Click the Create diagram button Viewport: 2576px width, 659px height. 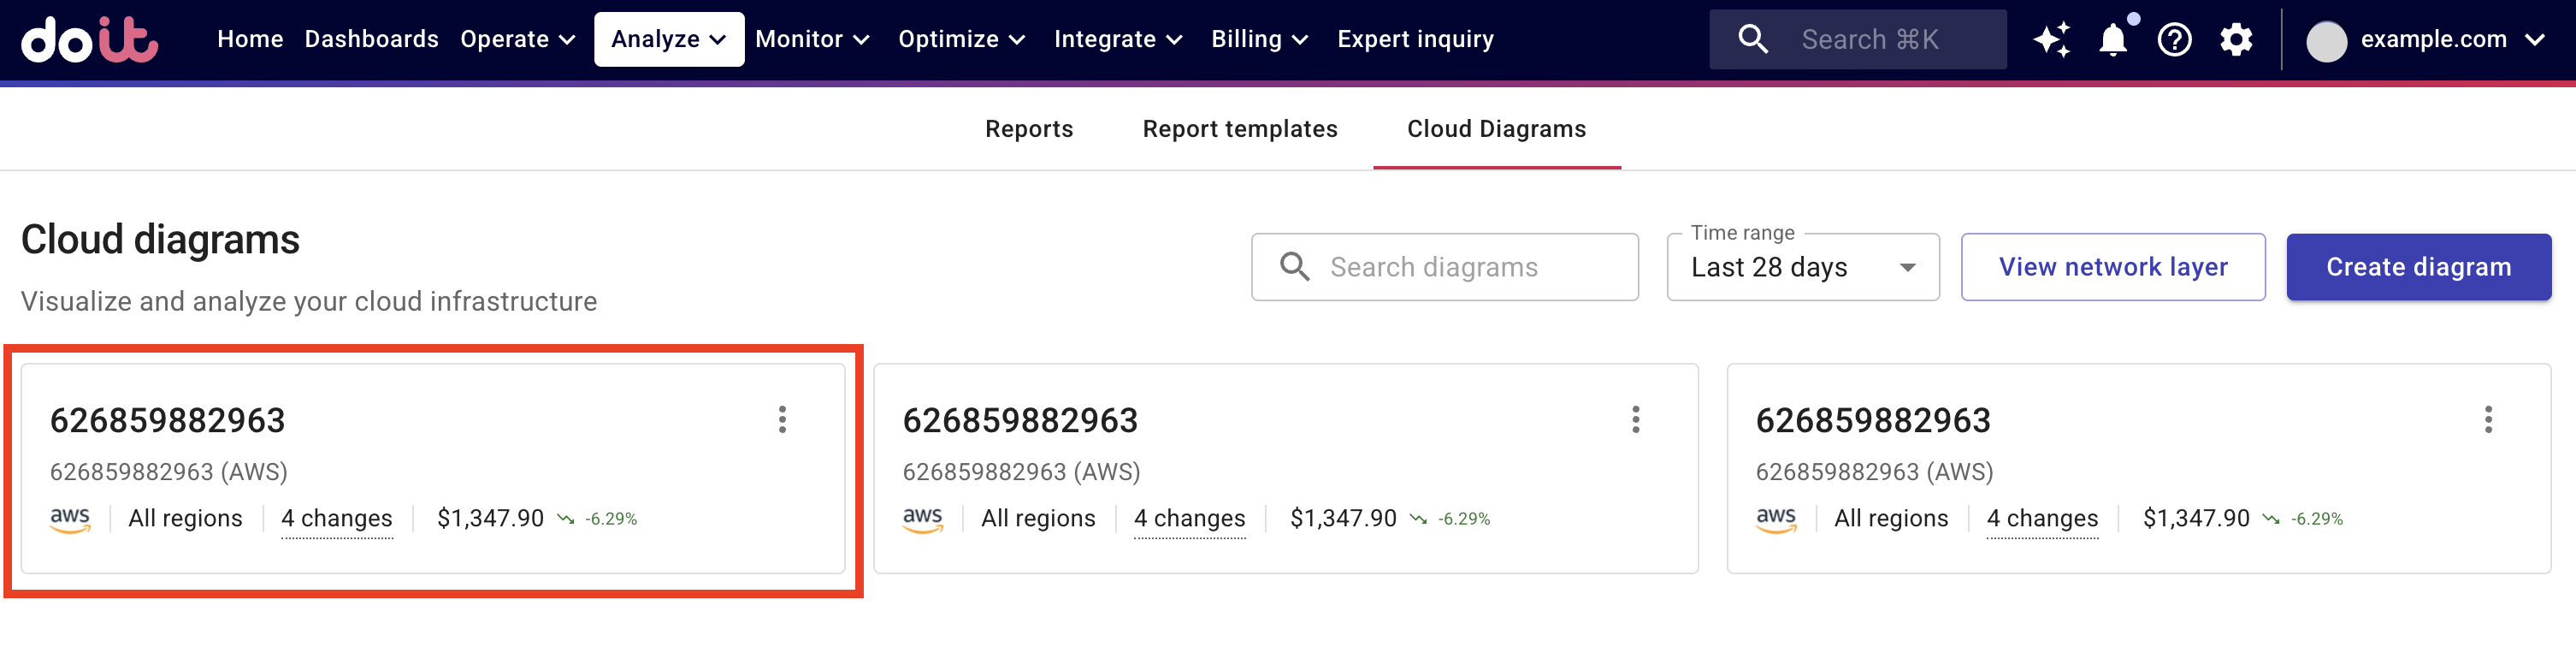(2418, 267)
